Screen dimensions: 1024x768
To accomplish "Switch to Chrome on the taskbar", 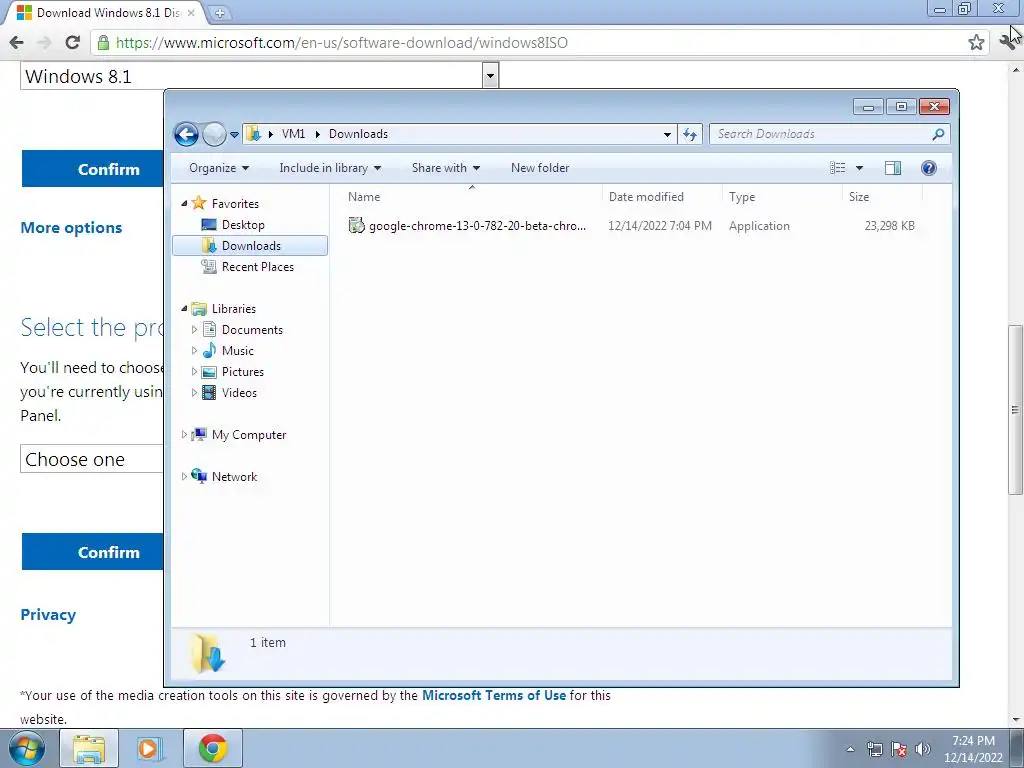I will pos(213,748).
